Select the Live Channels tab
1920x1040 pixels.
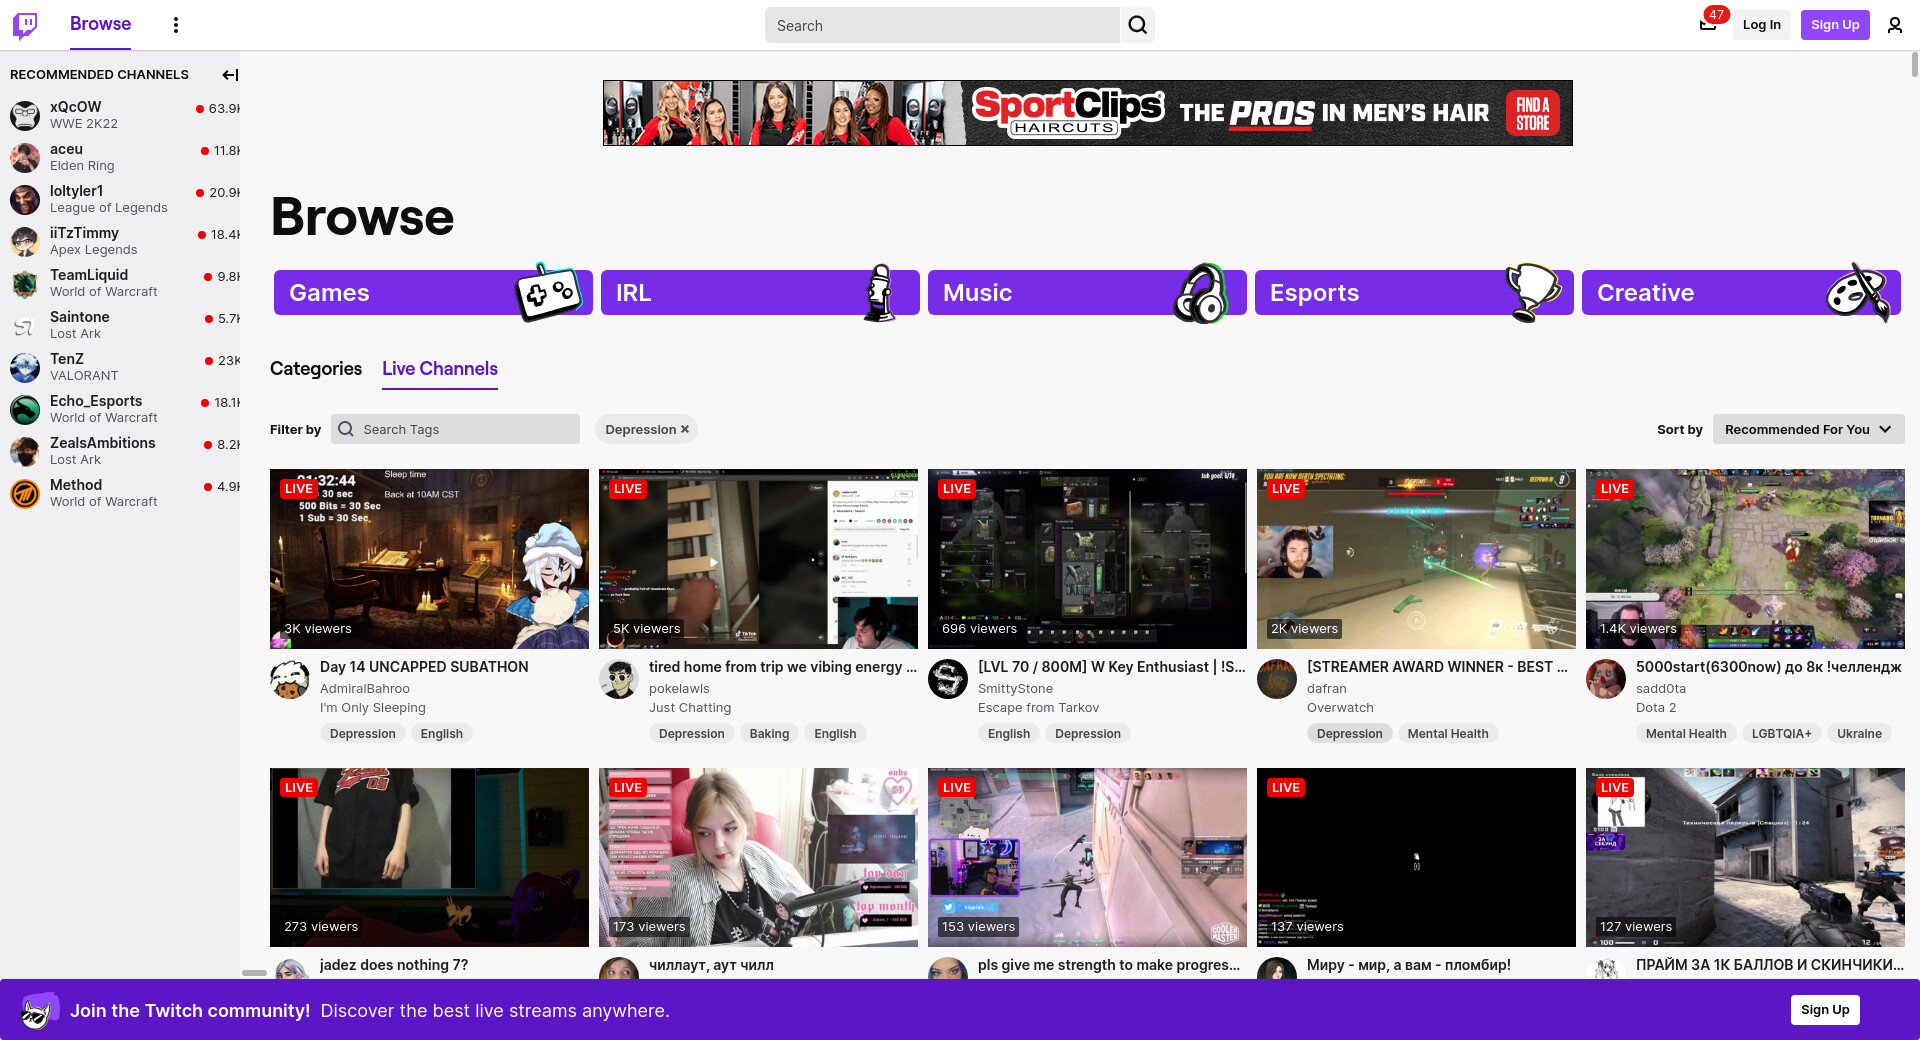click(x=439, y=369)
